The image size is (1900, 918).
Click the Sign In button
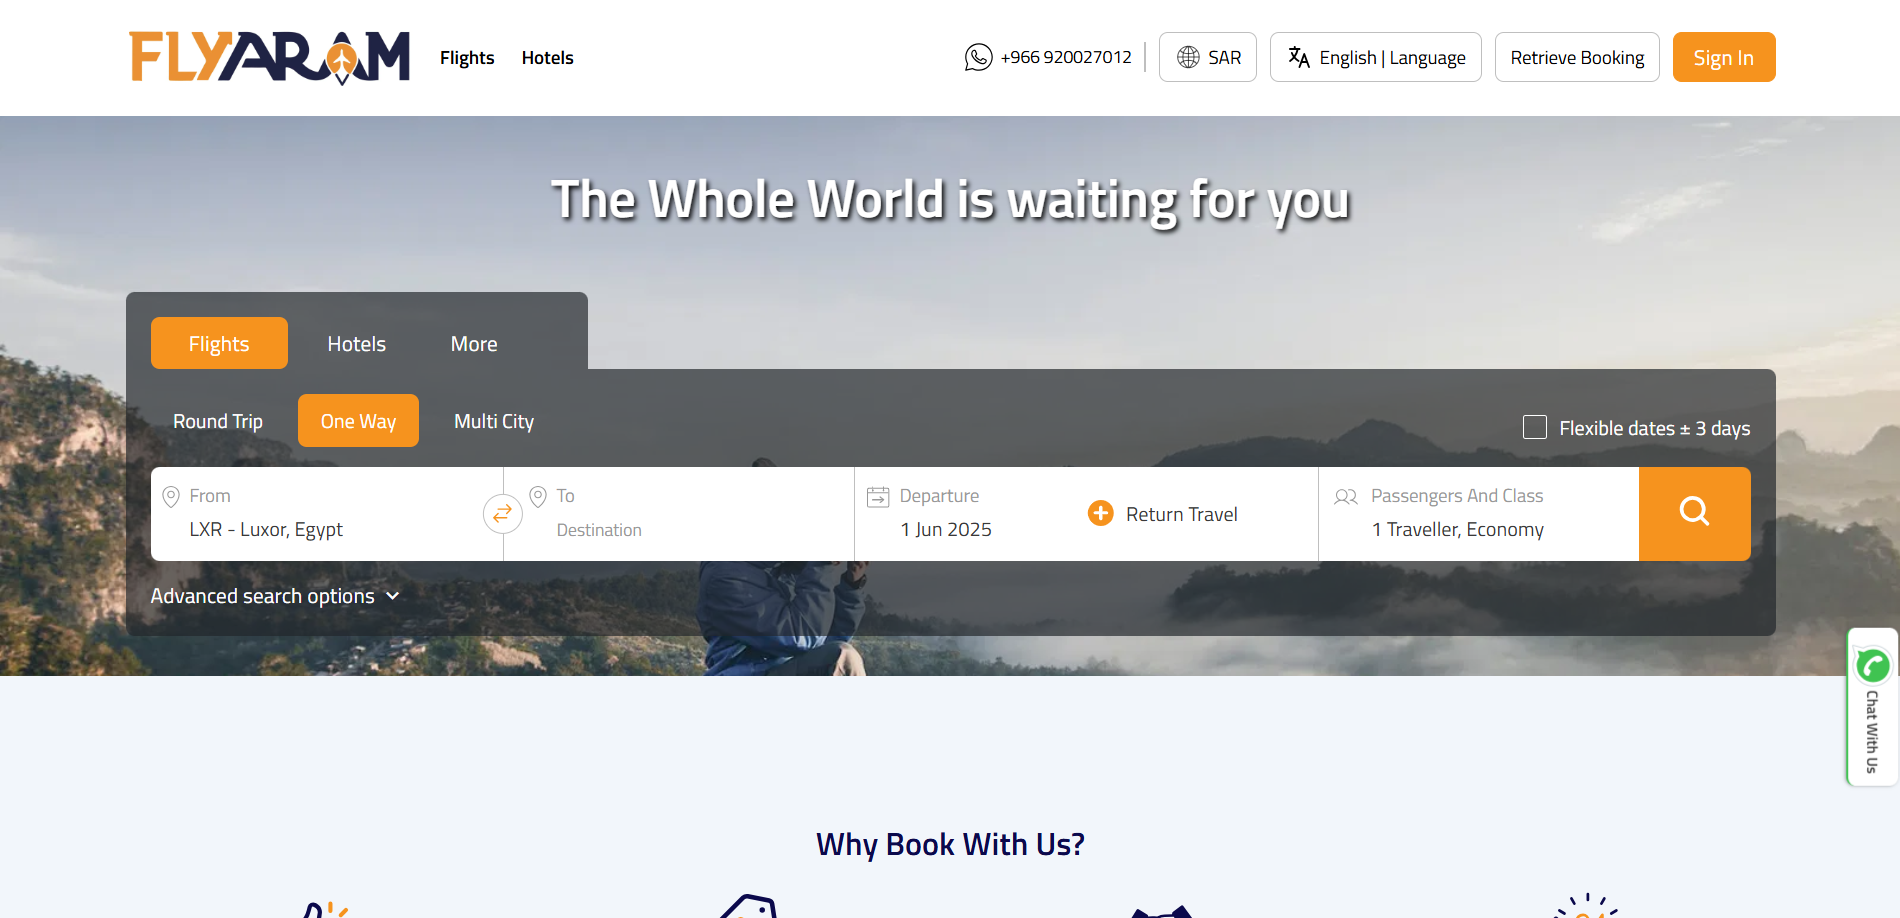[1724, 57]
